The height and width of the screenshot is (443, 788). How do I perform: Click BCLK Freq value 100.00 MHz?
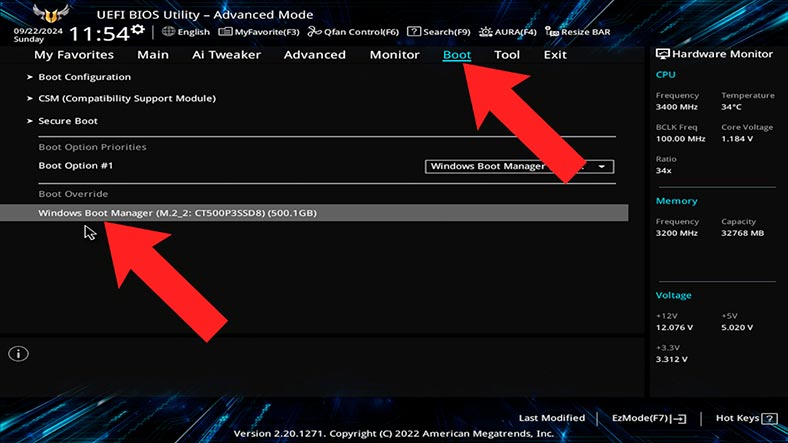[680, 139]
